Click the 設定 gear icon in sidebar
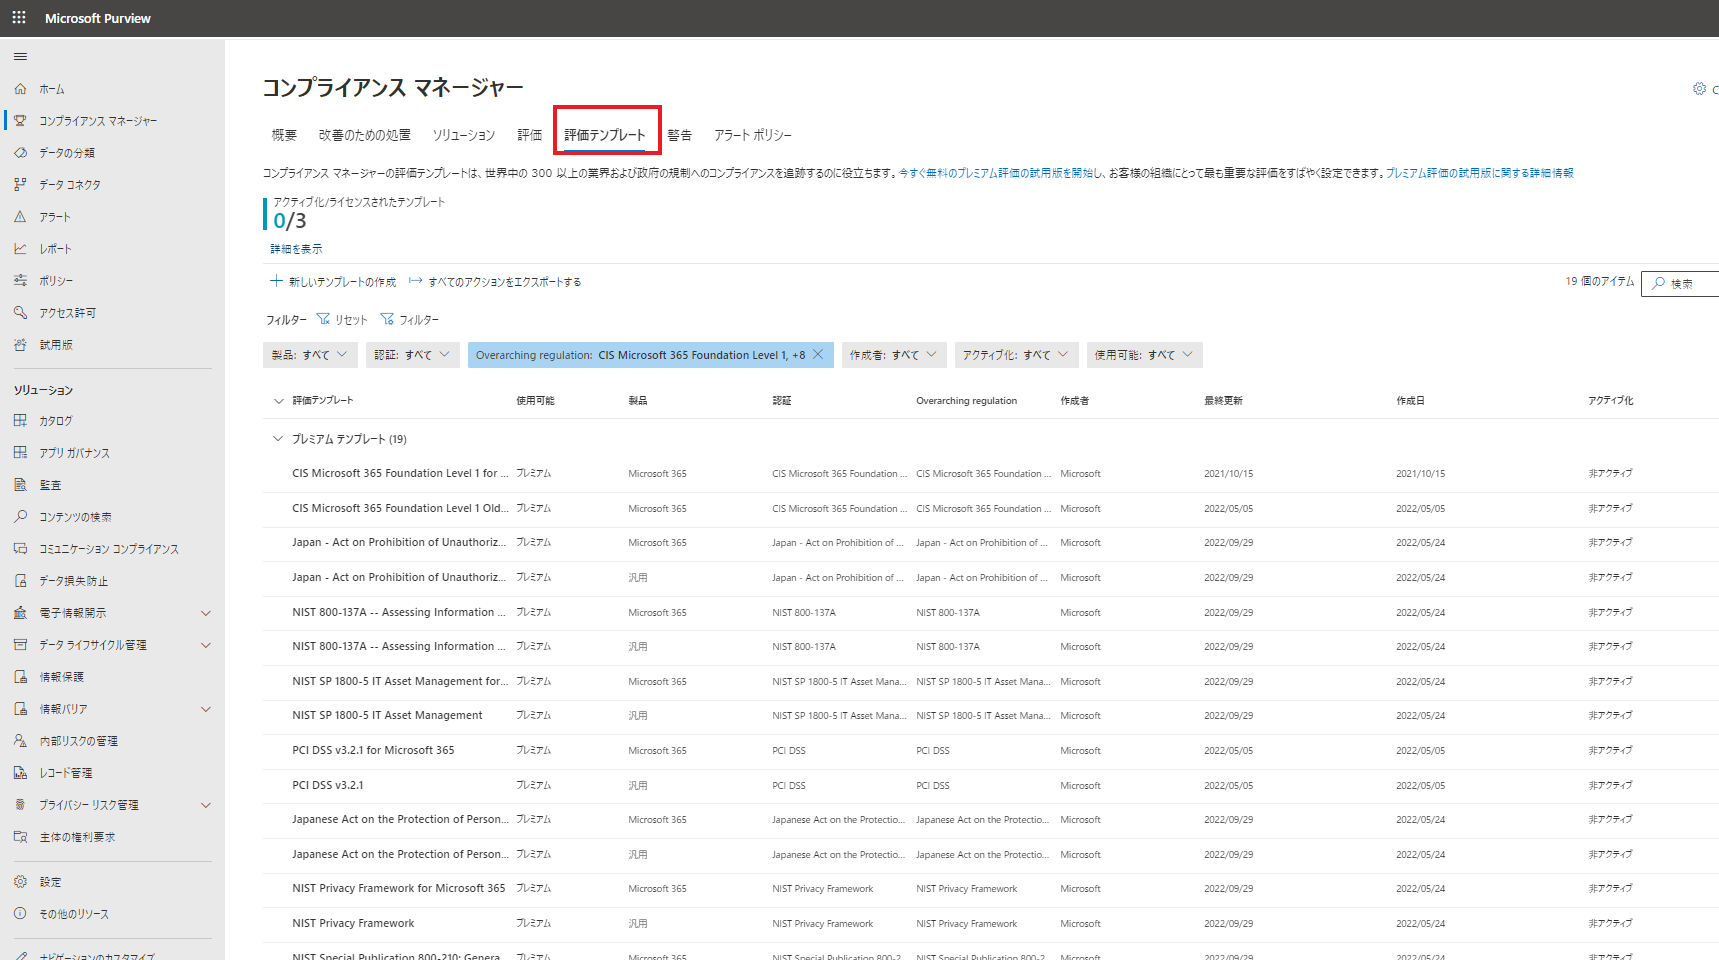The height and width of the screenshot is (960, 1719). [20, 882]
